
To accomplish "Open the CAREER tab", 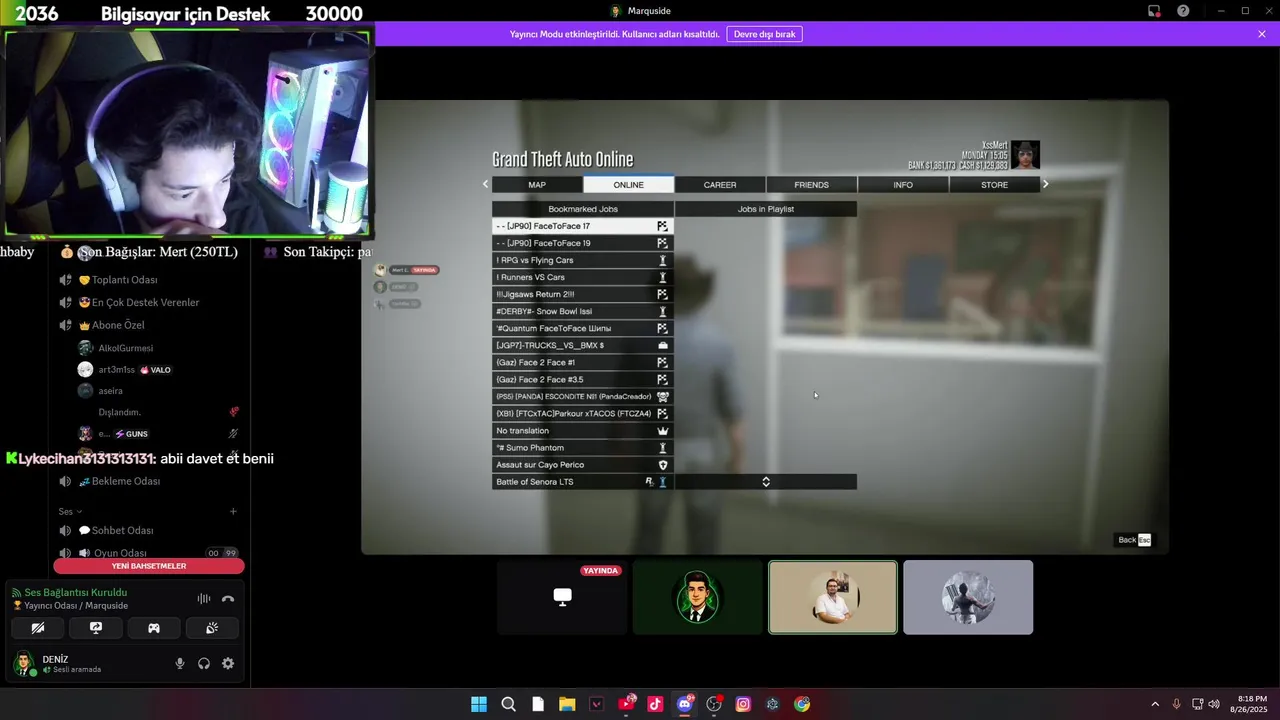I will click(720, 185).
